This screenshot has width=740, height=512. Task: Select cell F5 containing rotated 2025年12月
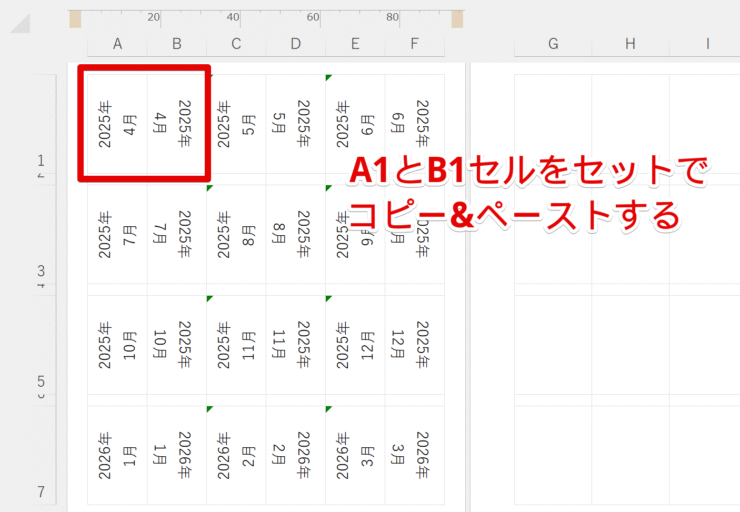(415, 344)
